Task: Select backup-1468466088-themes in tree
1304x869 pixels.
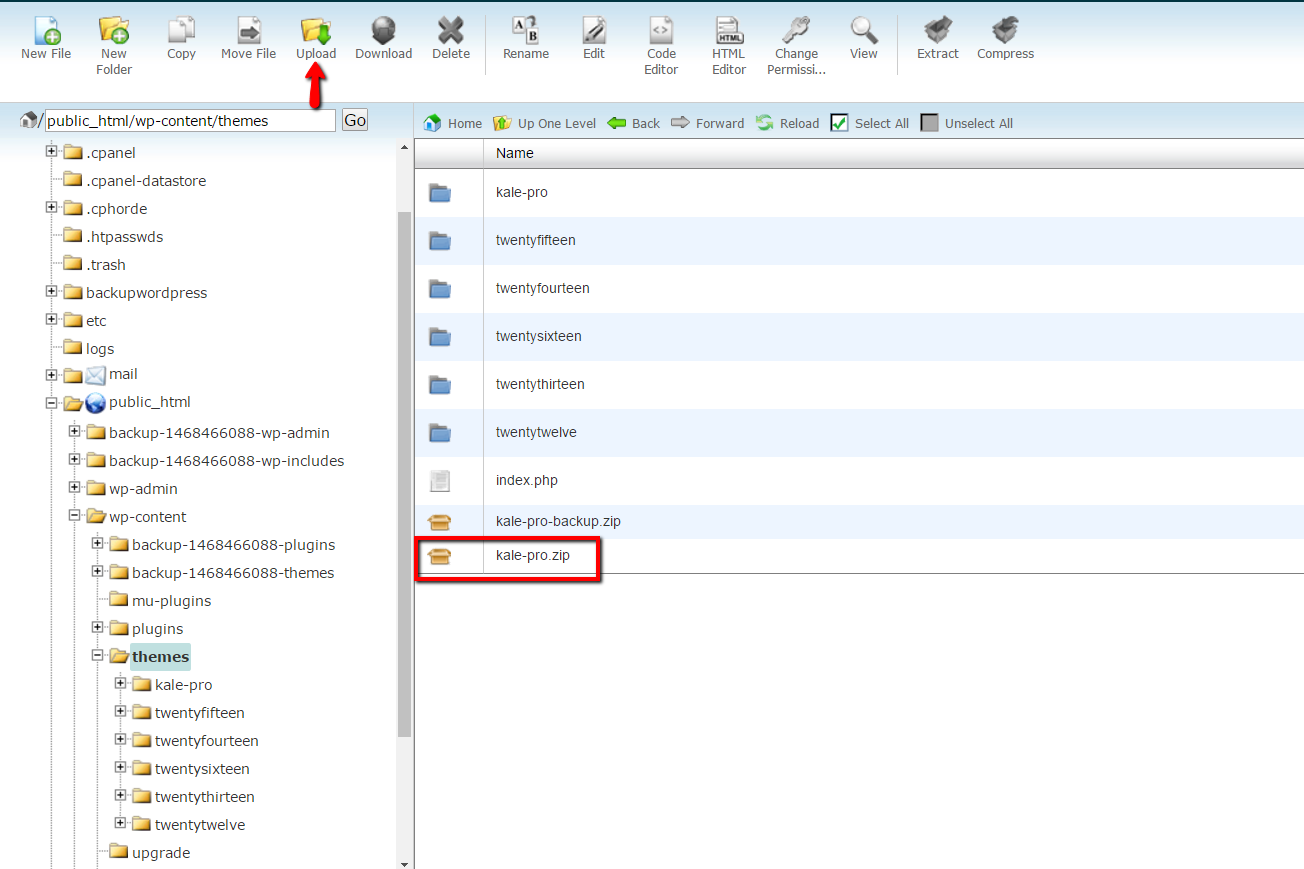Action: click(x=233, y=572)
